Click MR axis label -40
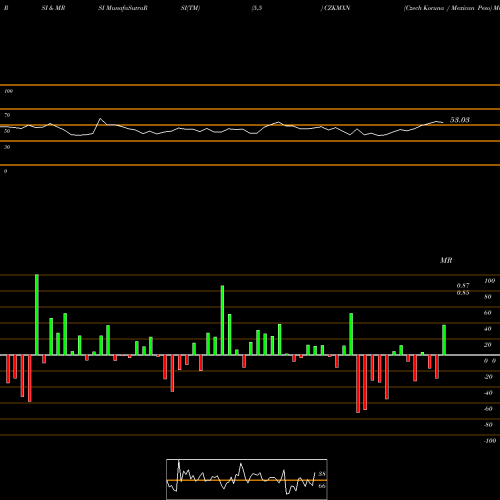 (x=488, y=393)
